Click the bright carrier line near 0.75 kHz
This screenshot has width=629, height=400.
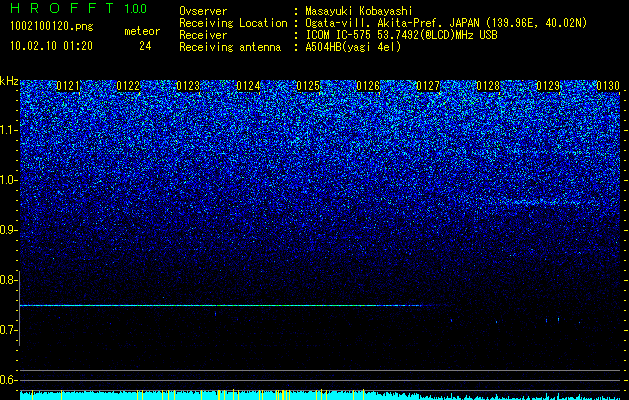click(x=221, y=306)
